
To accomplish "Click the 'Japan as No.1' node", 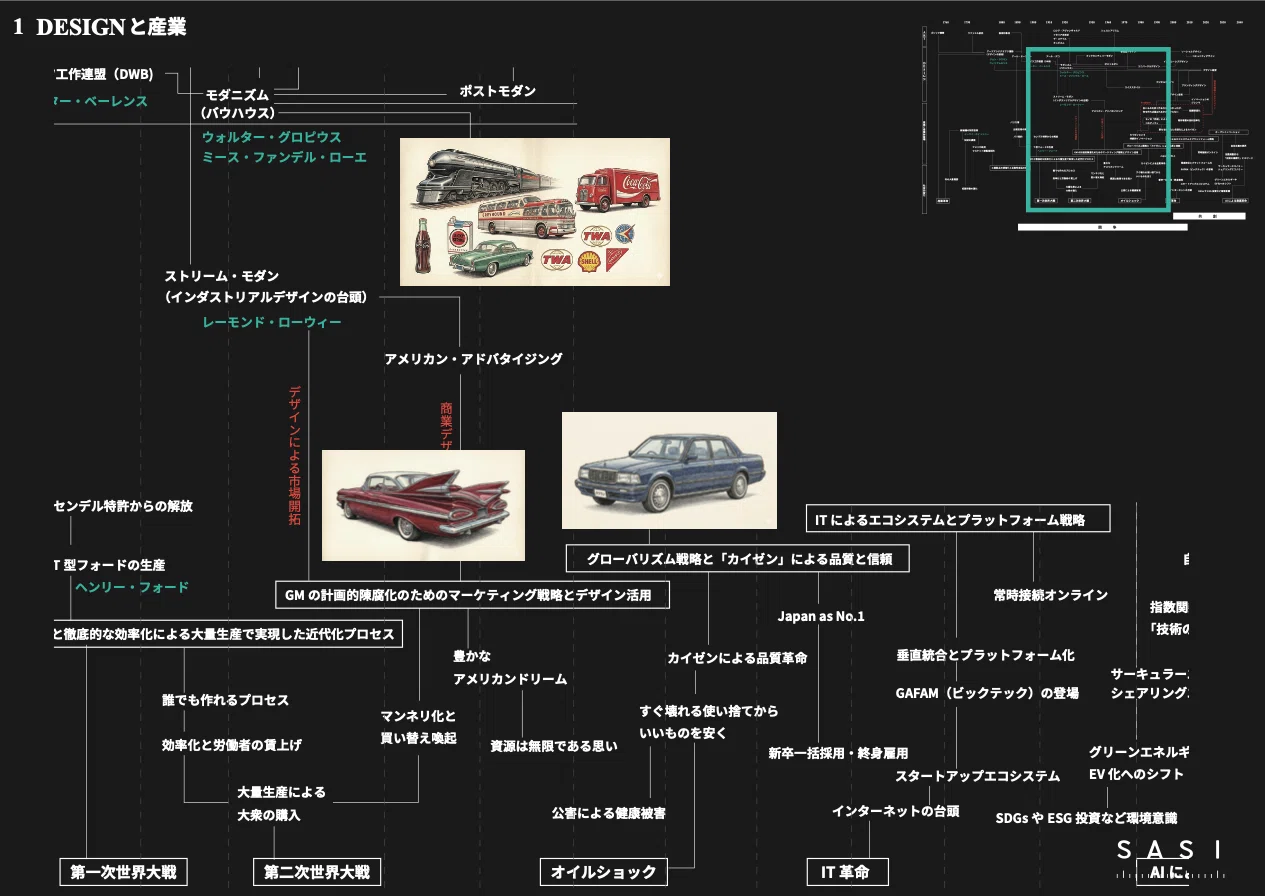I will 821,616.
